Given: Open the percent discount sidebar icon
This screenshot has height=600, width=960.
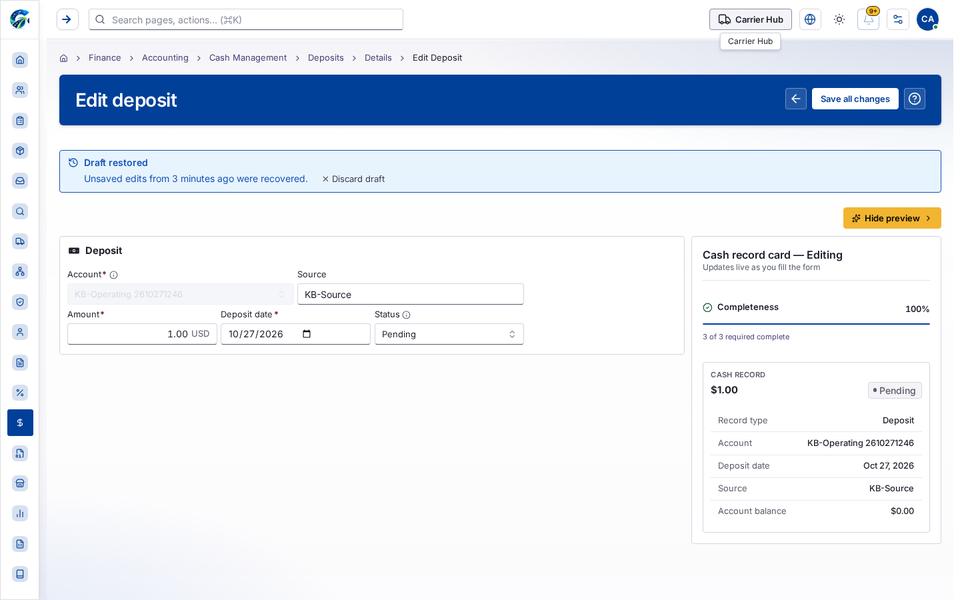Looking at the screenshot, I should [20, 392].
